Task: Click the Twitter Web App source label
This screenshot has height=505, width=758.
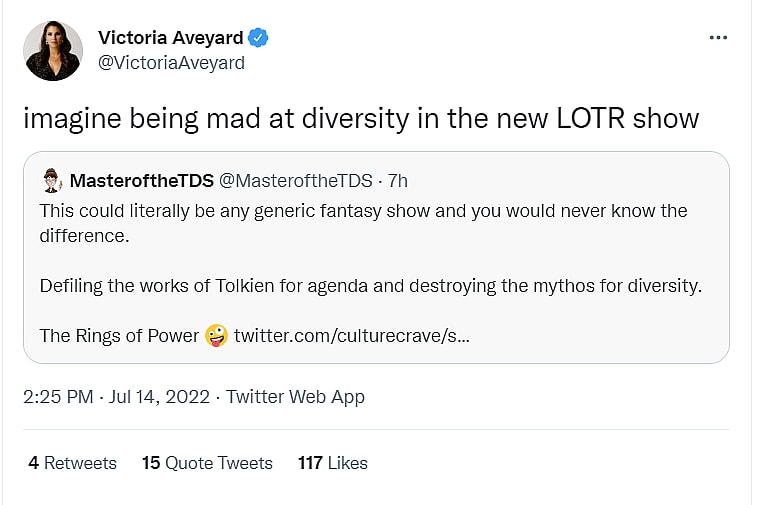Action: coord(295,397)
